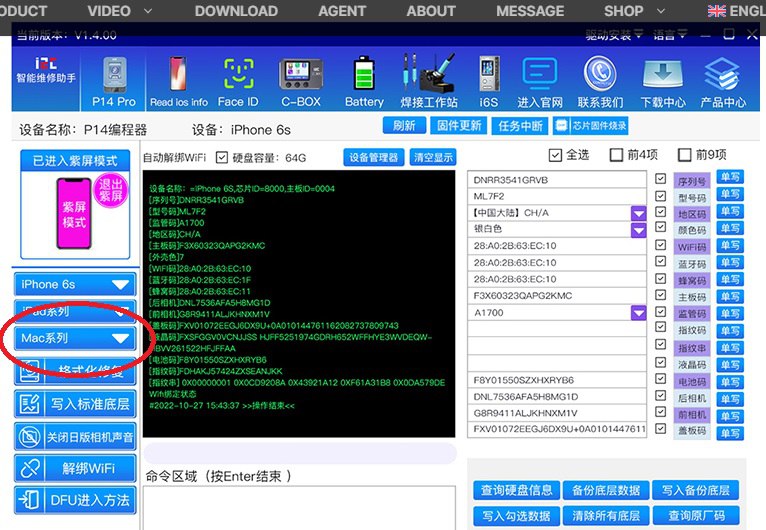Click the 备份底层数据 button
This screenshot has width=766, height=530.
606,490
